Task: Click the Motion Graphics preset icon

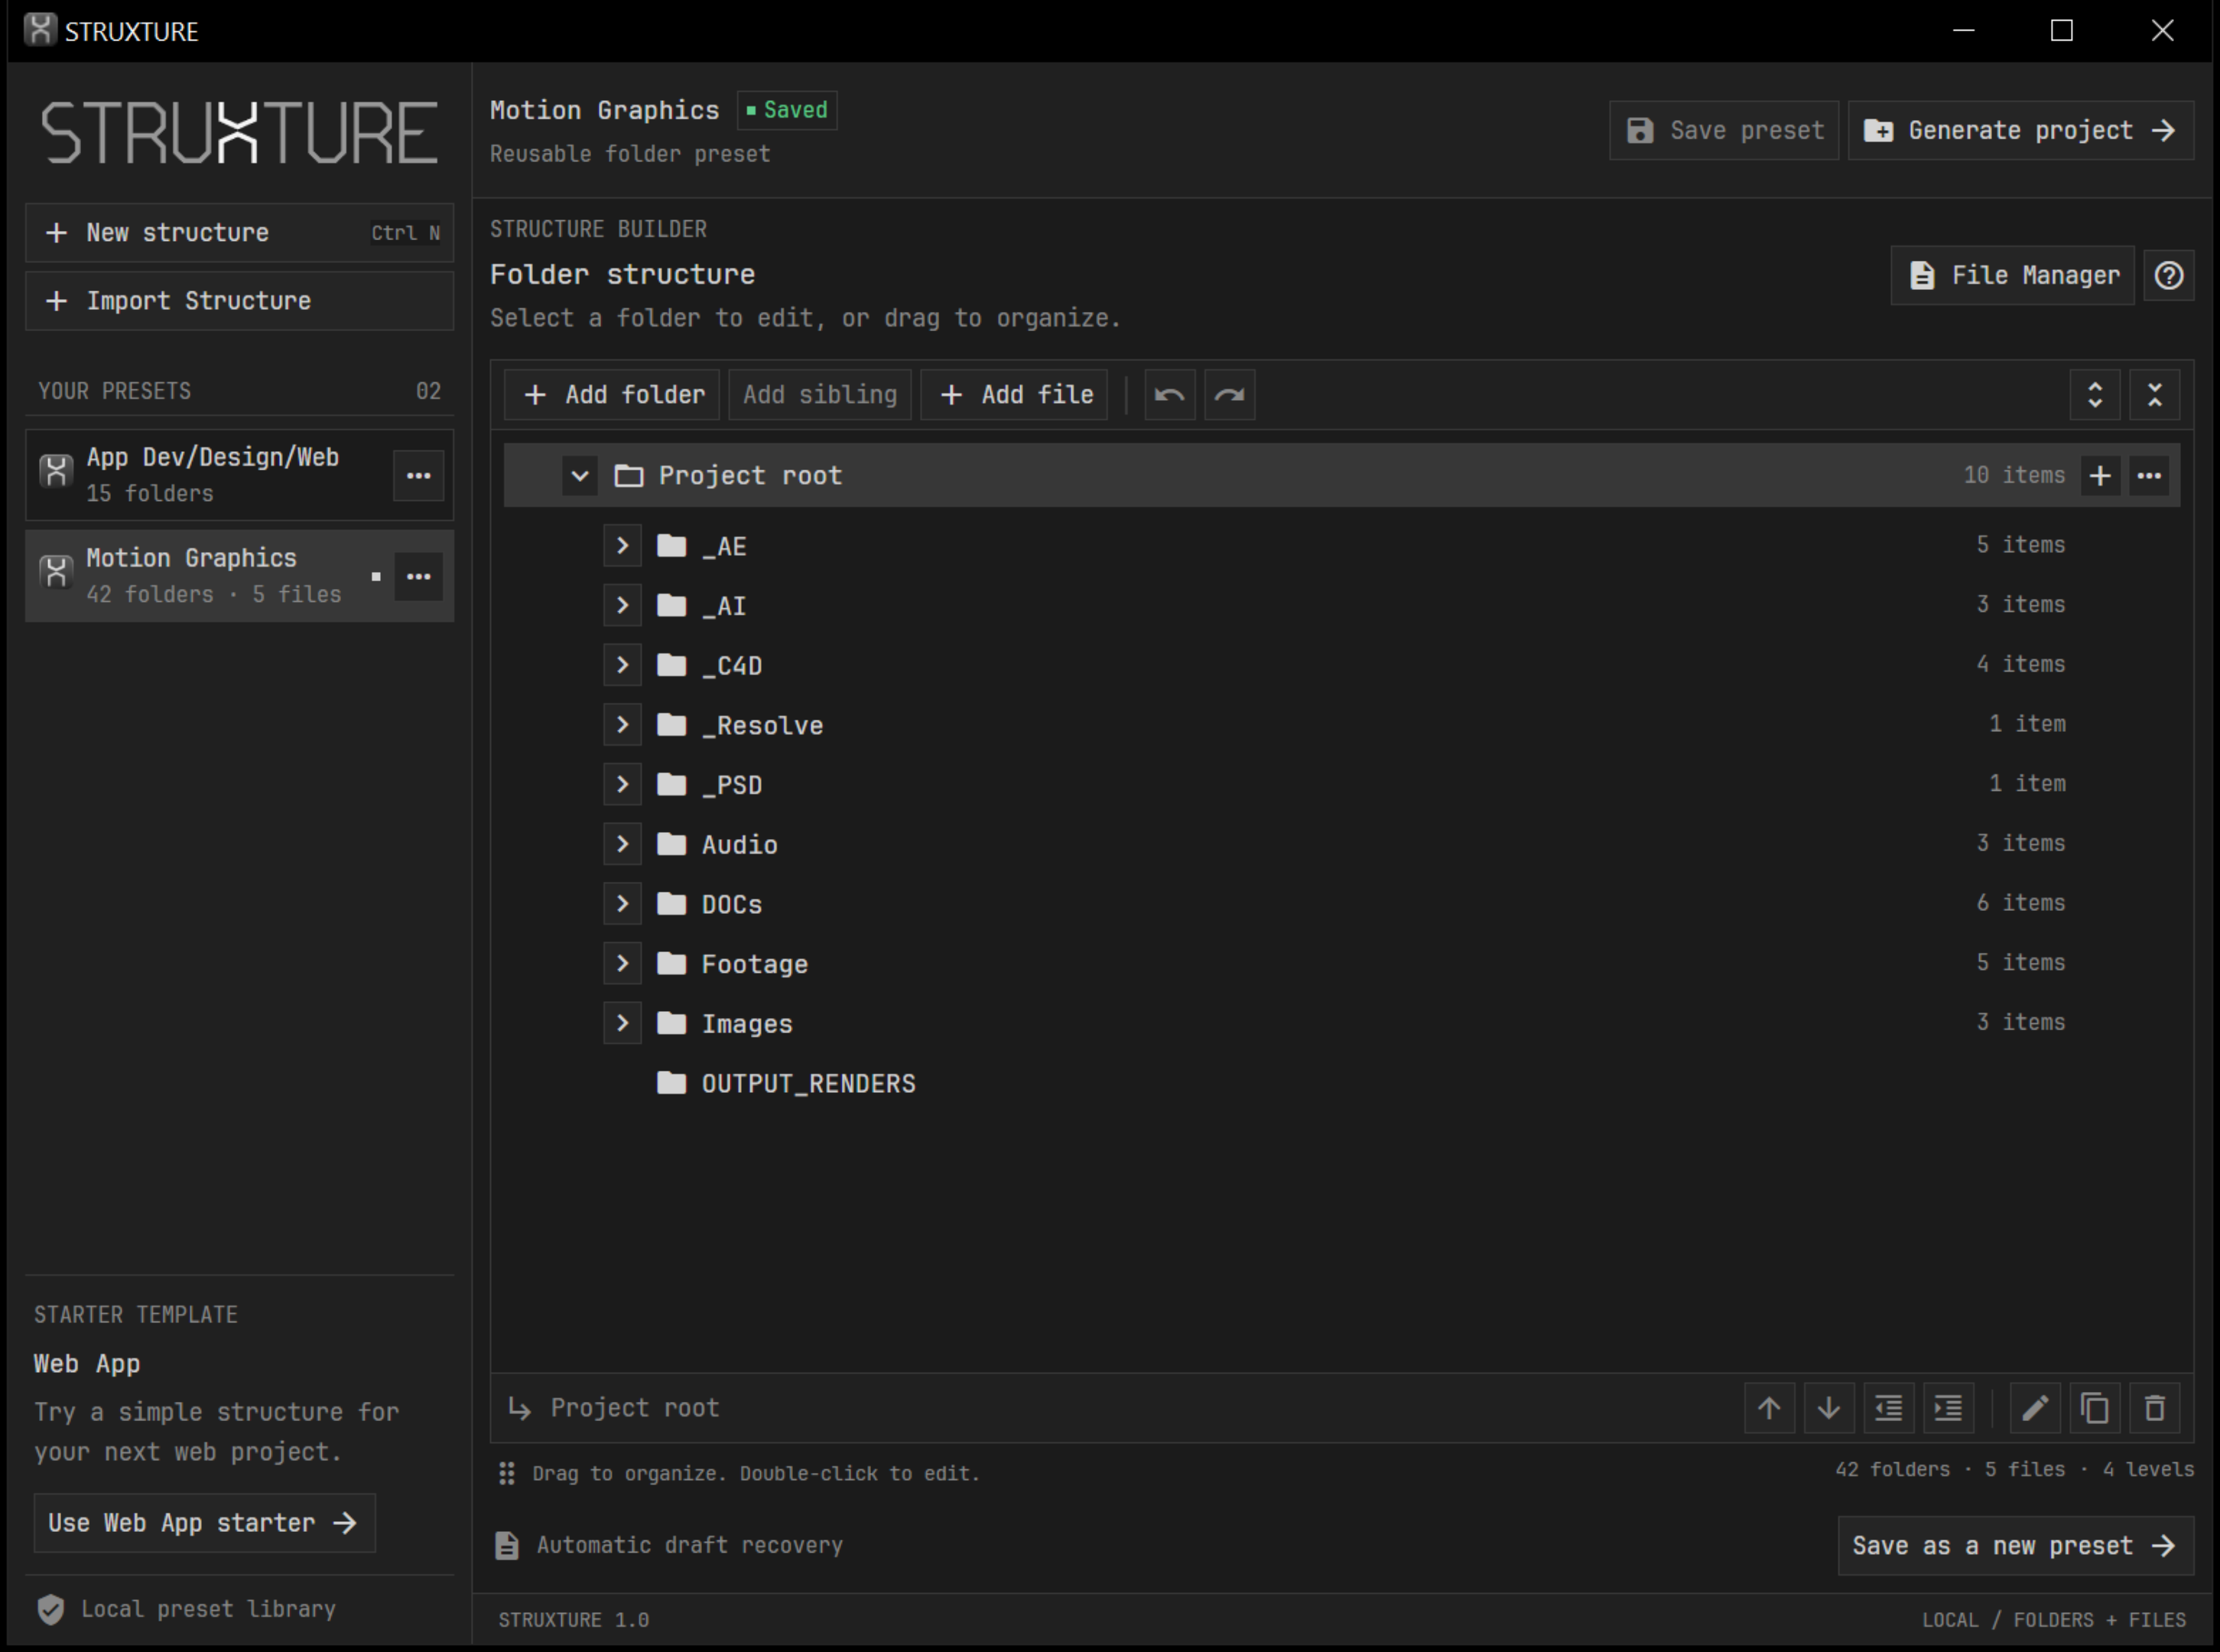Action: [x=56, y=572]
